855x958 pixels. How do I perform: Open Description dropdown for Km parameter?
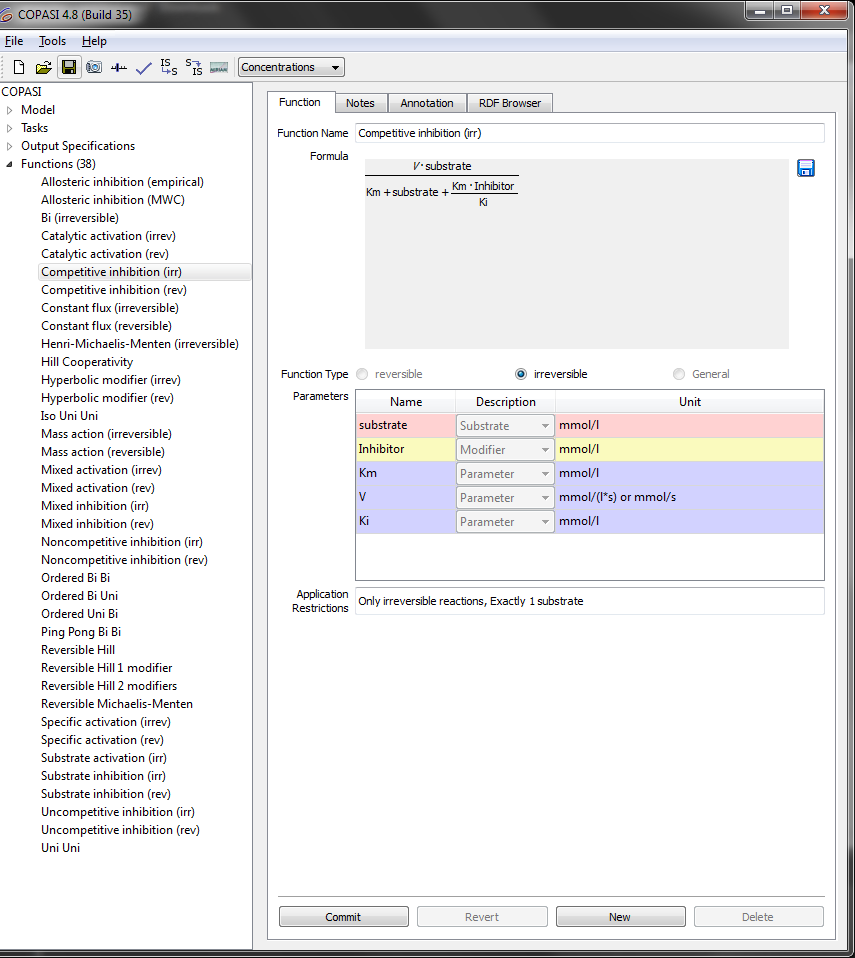[x=505, y=474]
